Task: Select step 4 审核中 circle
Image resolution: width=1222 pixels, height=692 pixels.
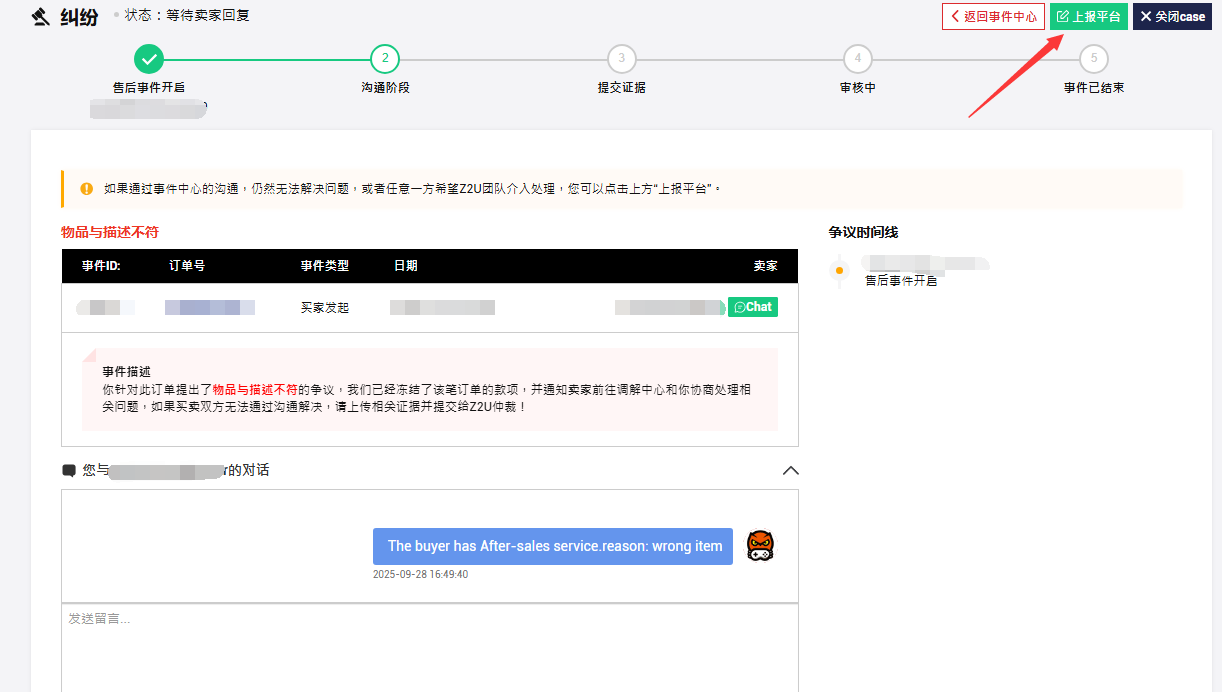Action: (x=857, y=59)
